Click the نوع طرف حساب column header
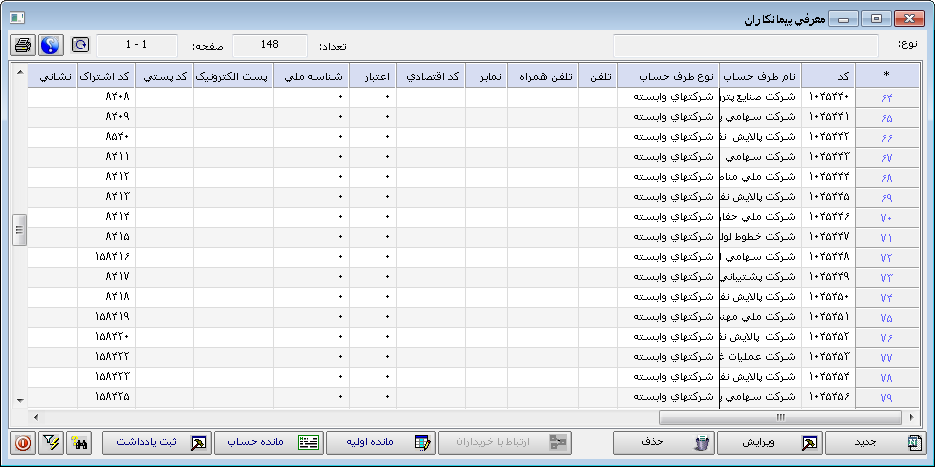 click(x=667, y=76)
